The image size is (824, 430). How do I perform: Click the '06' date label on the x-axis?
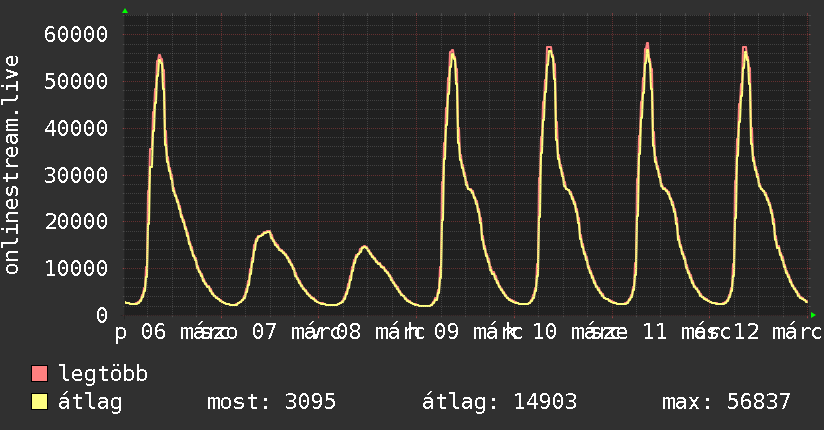153,332
